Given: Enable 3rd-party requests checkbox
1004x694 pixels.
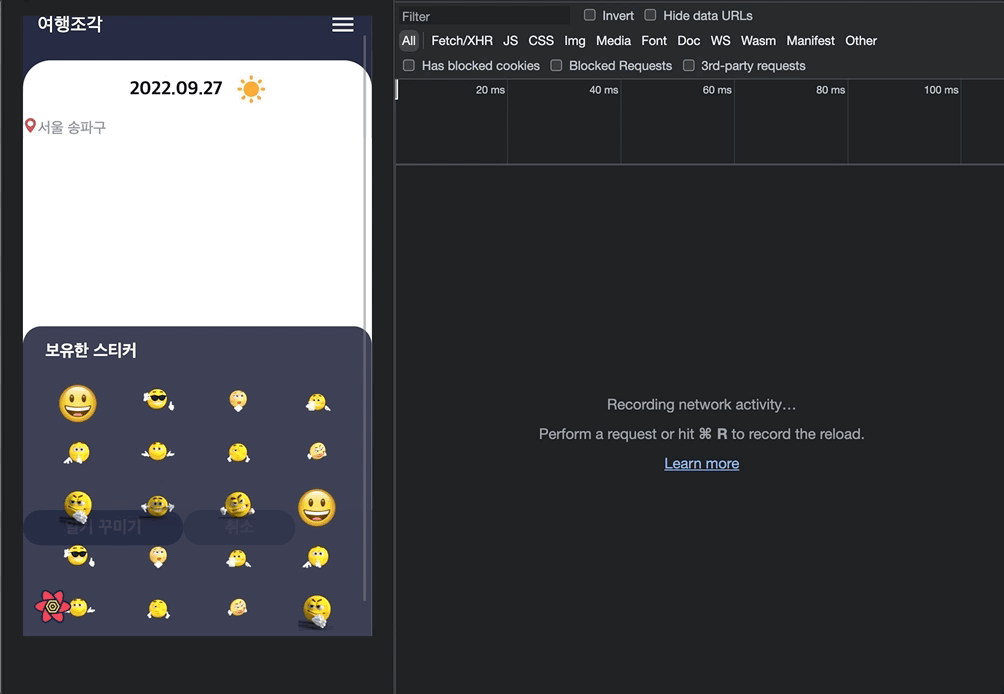Looking at the screenshot, I should pos(688,65).
